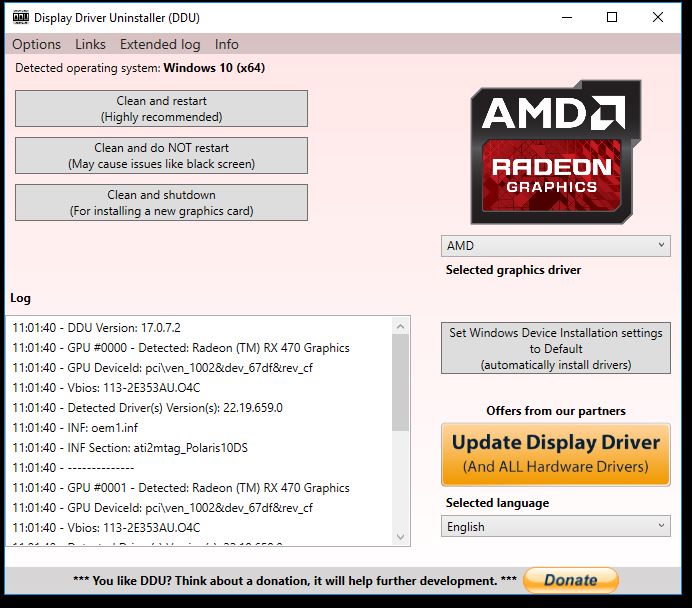Maximize the DDU window

pyautogui.click(x=612, y=17)
